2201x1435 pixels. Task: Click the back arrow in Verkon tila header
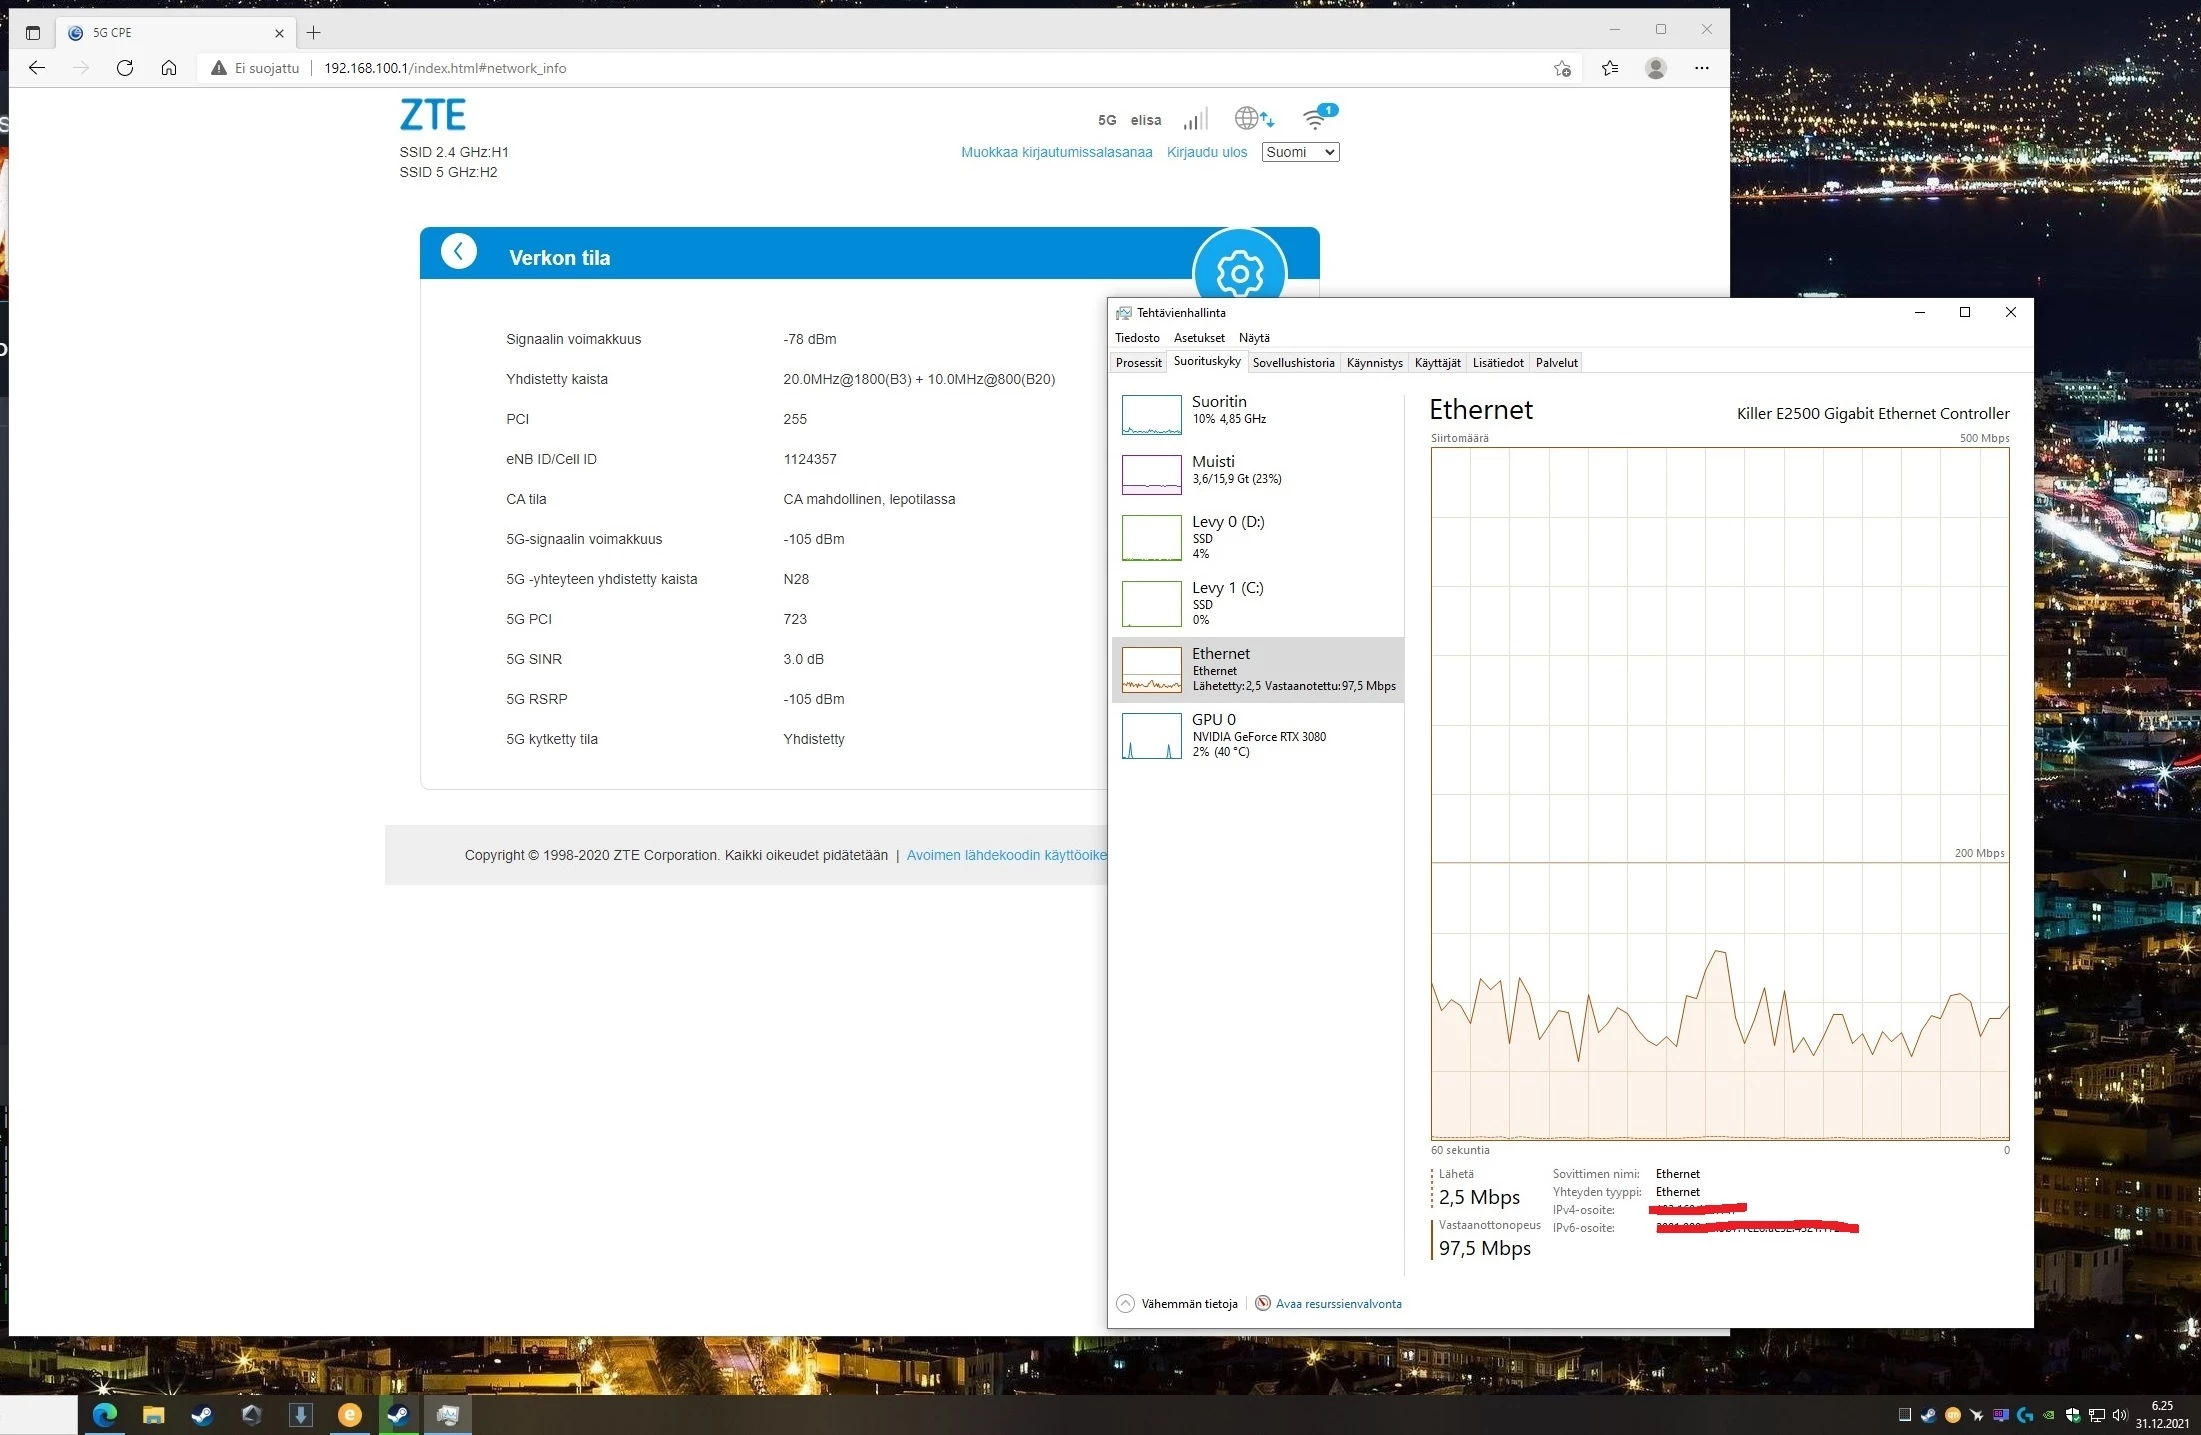pyautogui.click(x=459, y=252)
